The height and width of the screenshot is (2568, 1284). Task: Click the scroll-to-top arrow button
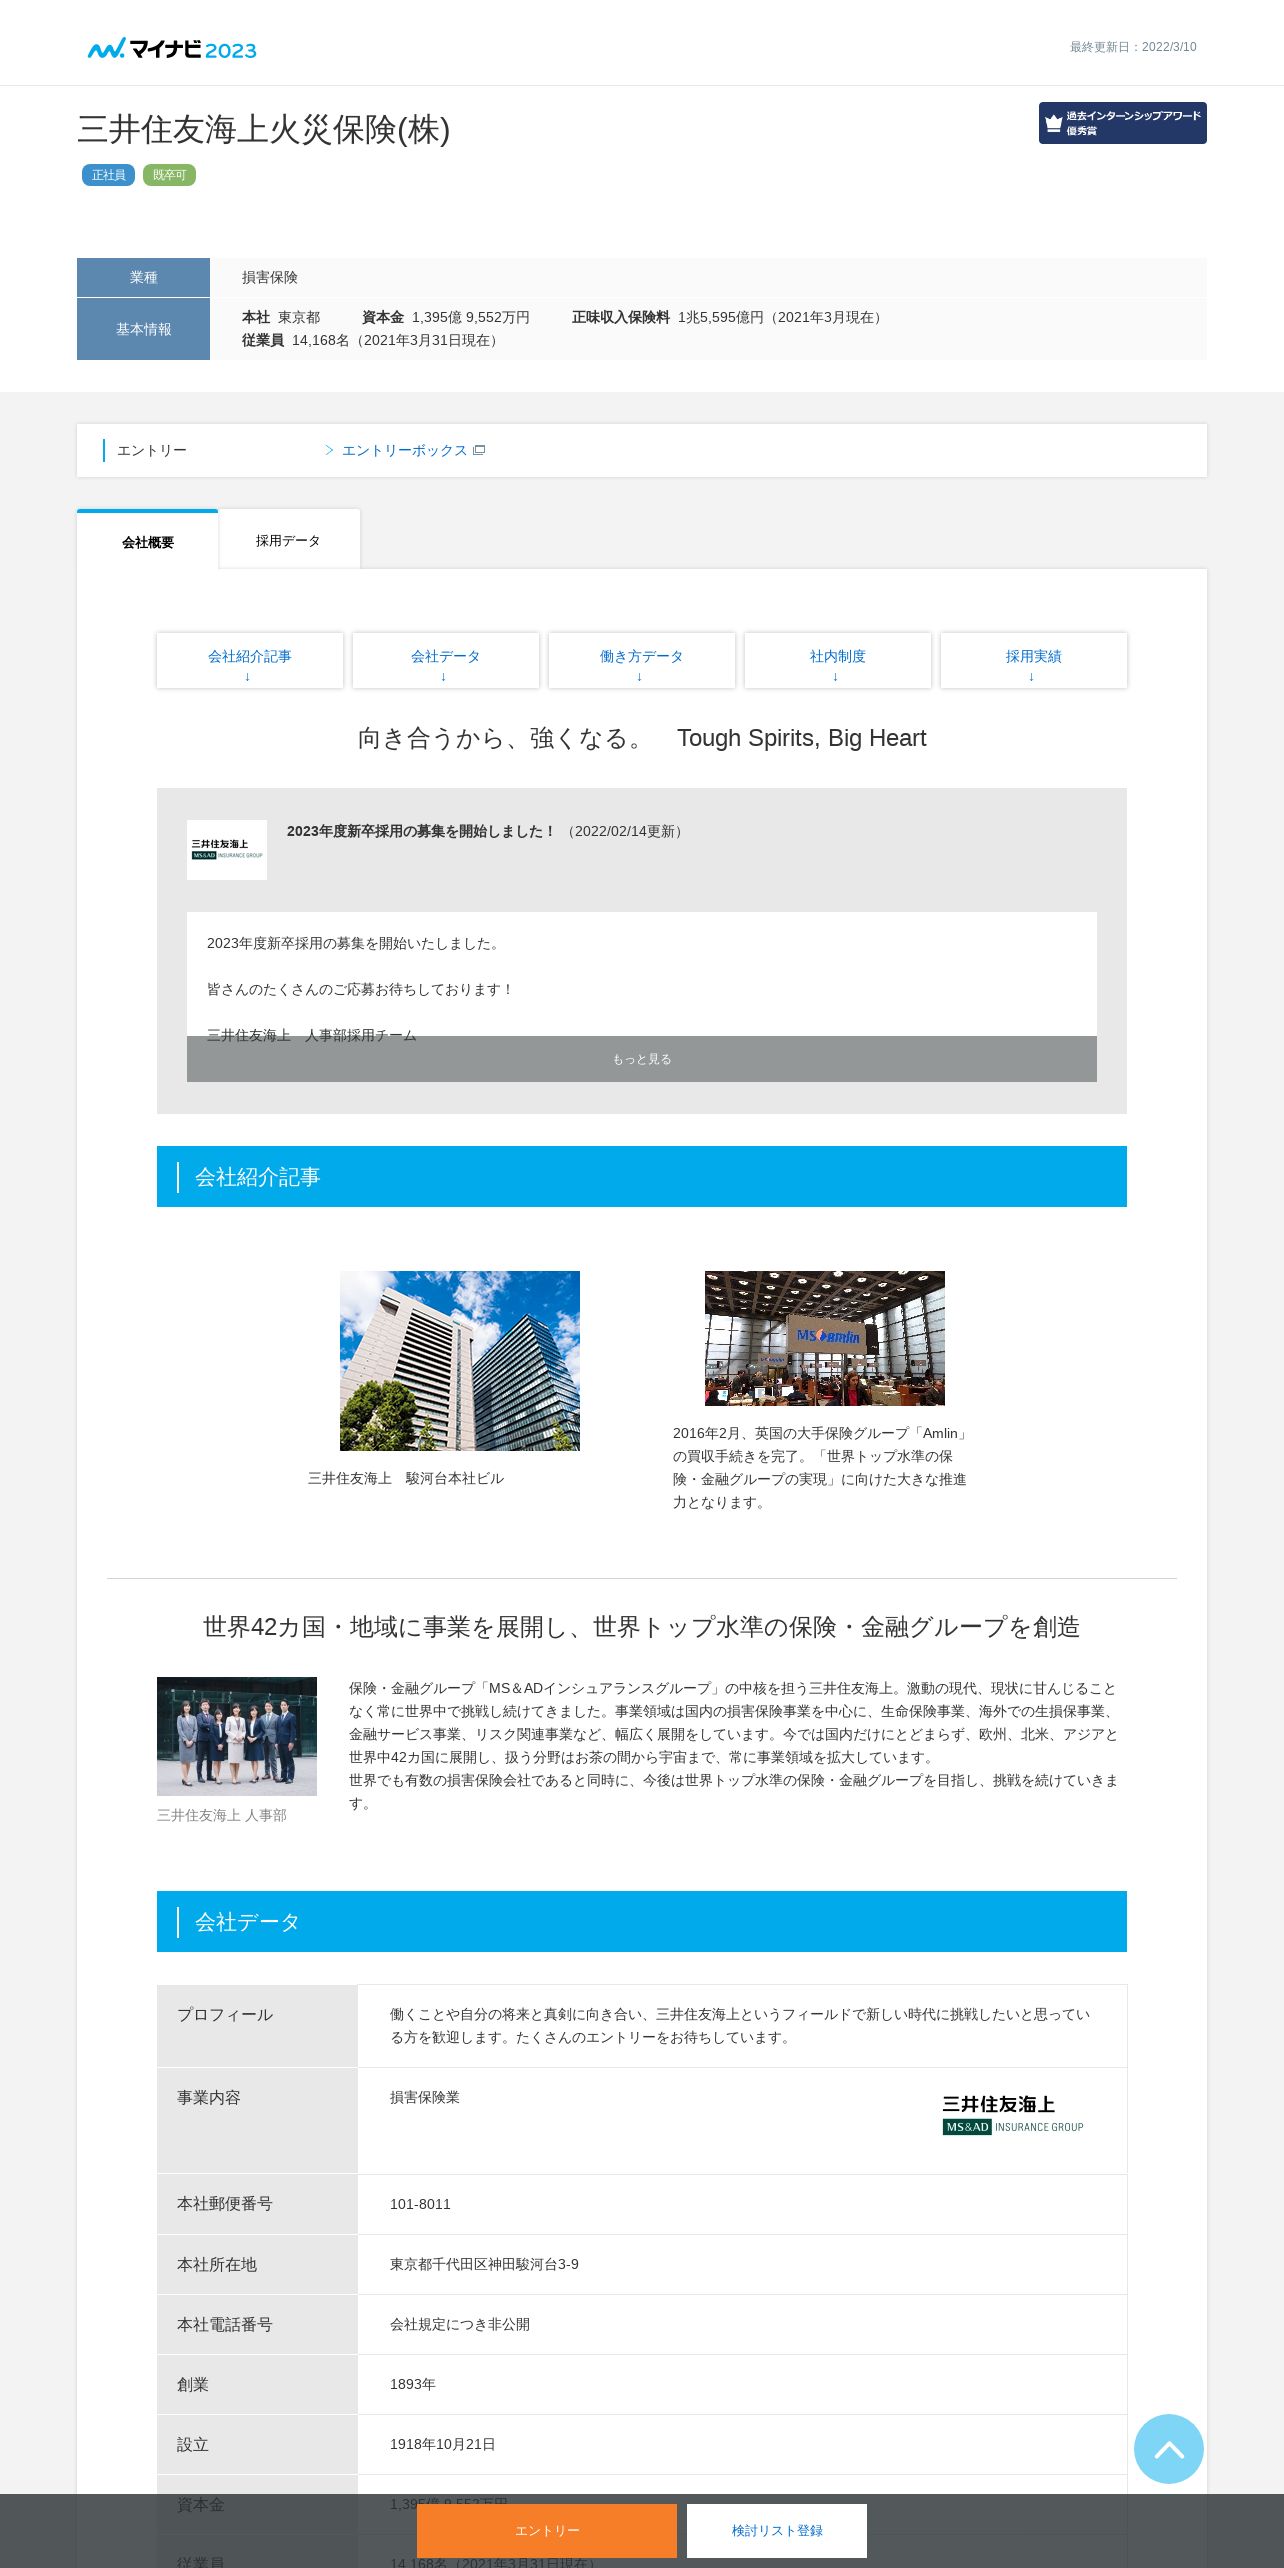(x=1168, y=2448)
